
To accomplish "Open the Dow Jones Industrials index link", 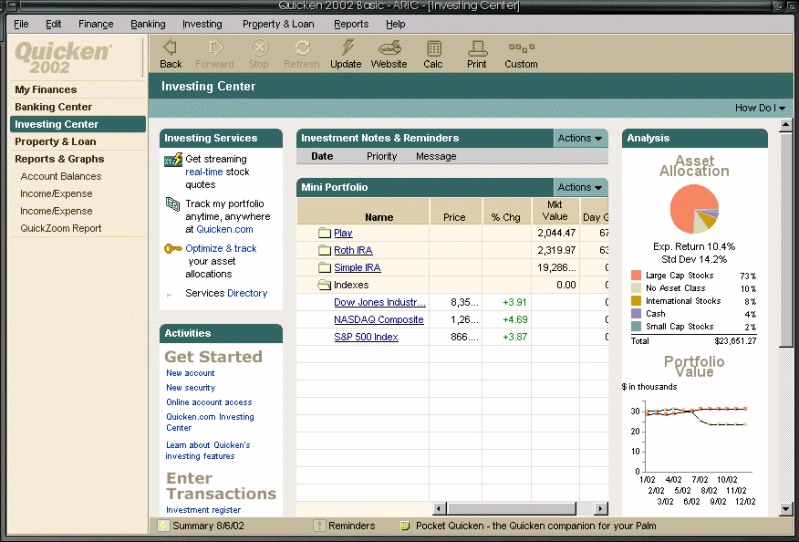I will coord(380,302).
